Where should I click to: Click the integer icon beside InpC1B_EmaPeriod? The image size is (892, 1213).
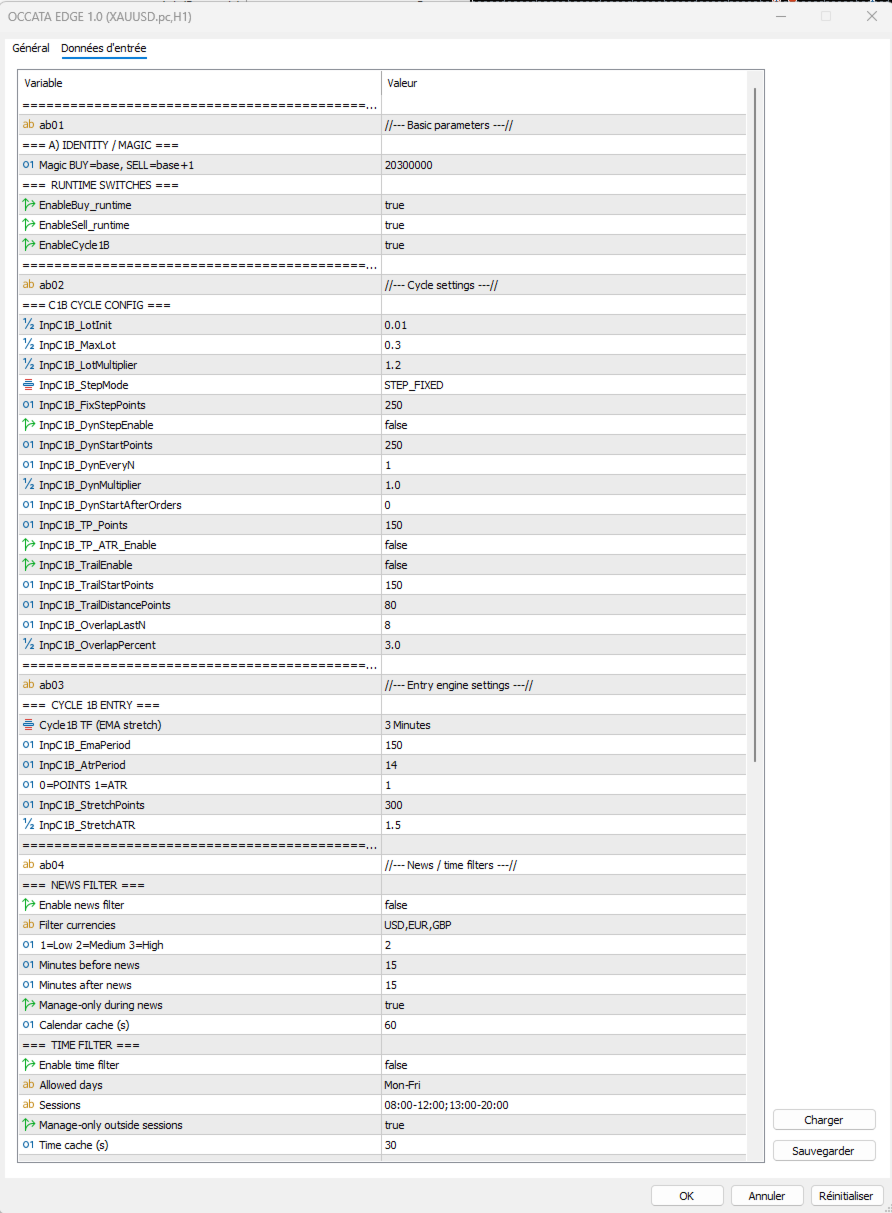pyautogui.click(x=28, y=745)
